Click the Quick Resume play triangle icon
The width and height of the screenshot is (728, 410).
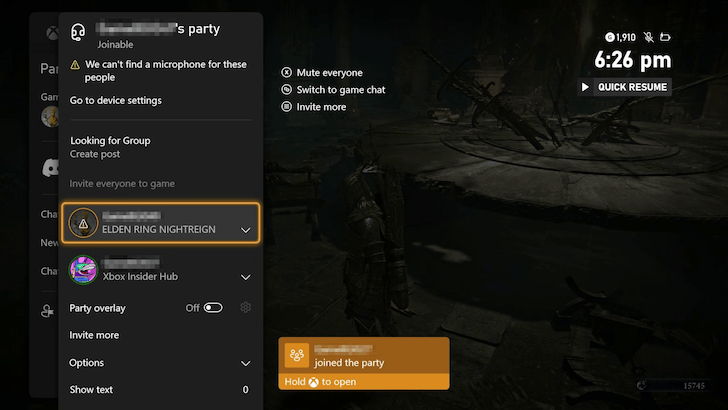point(585,87)
